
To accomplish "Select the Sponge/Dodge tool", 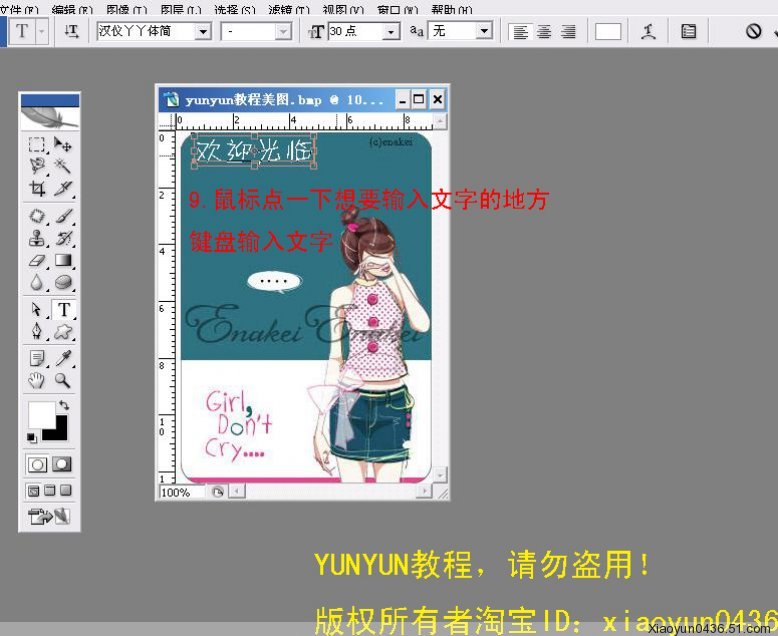I will point(63,282).
